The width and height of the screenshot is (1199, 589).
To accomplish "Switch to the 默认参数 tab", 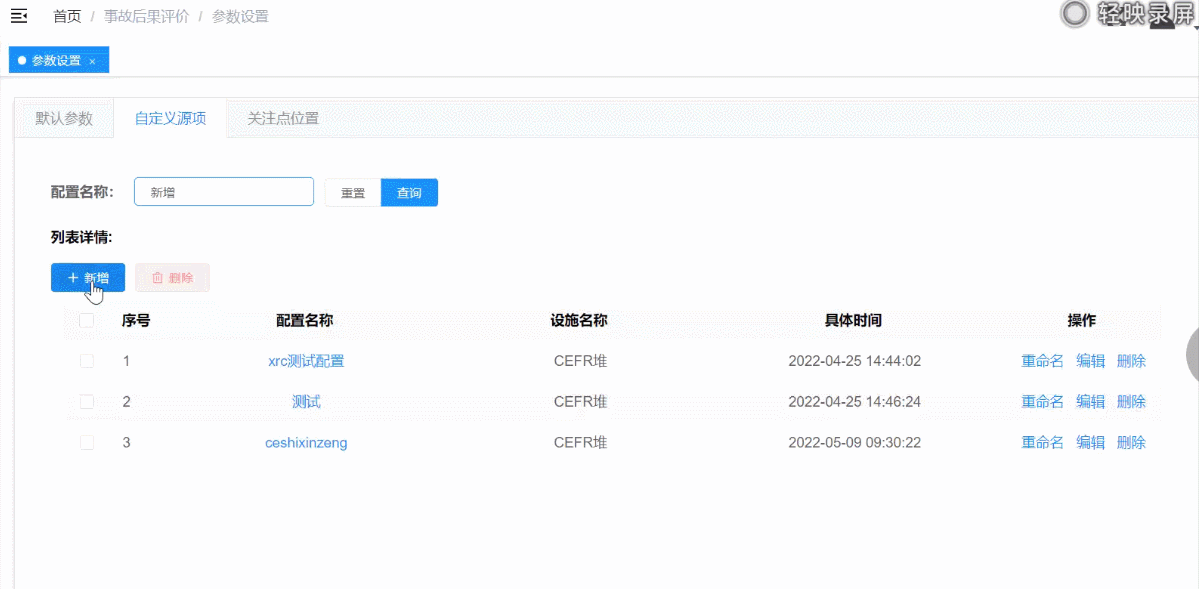I will click(x=64, y=119).
